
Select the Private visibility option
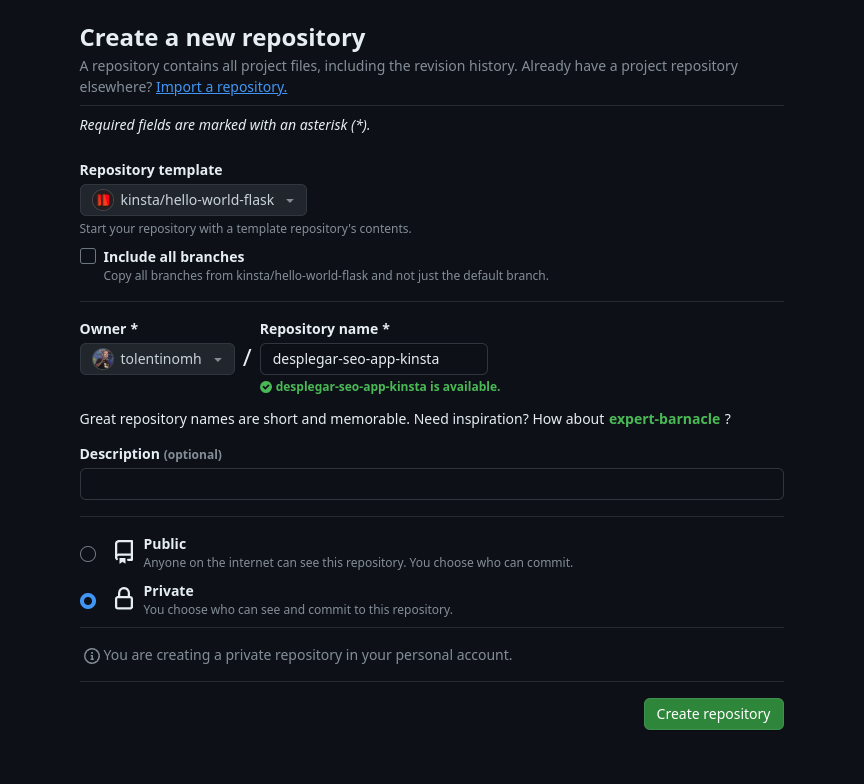coord(88,600)
